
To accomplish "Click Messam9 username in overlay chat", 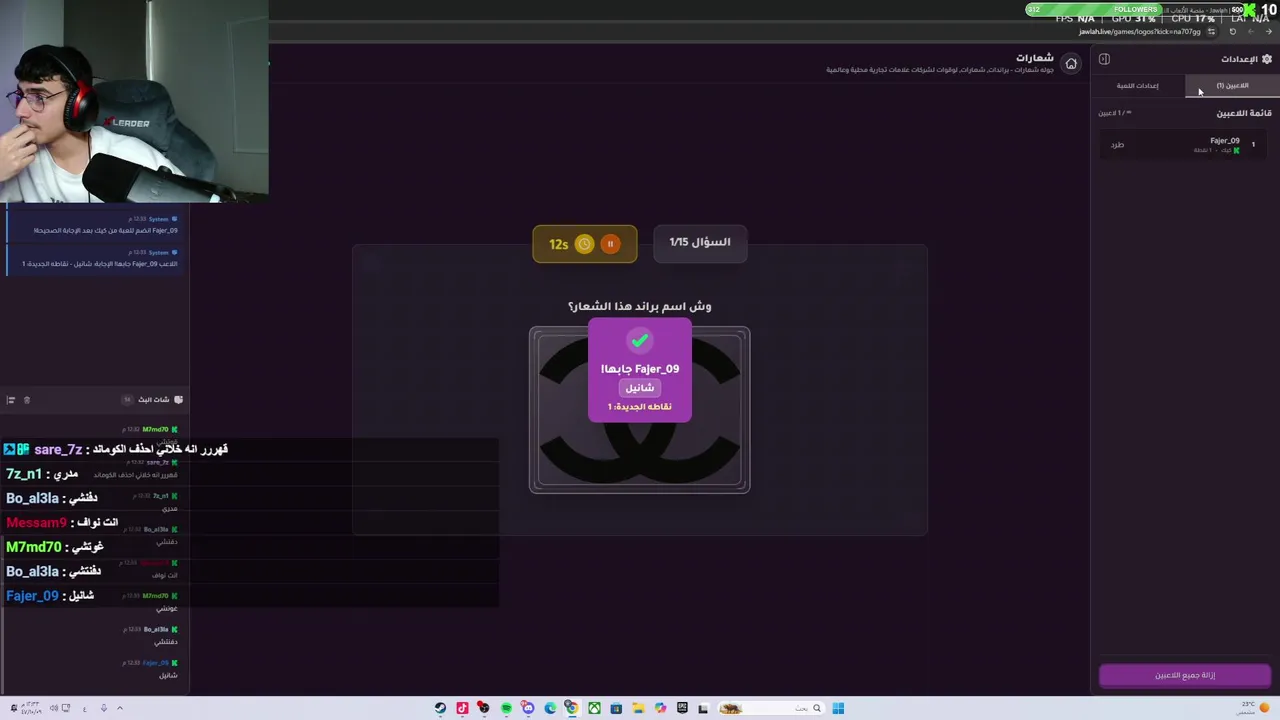I will pos(36,523).
